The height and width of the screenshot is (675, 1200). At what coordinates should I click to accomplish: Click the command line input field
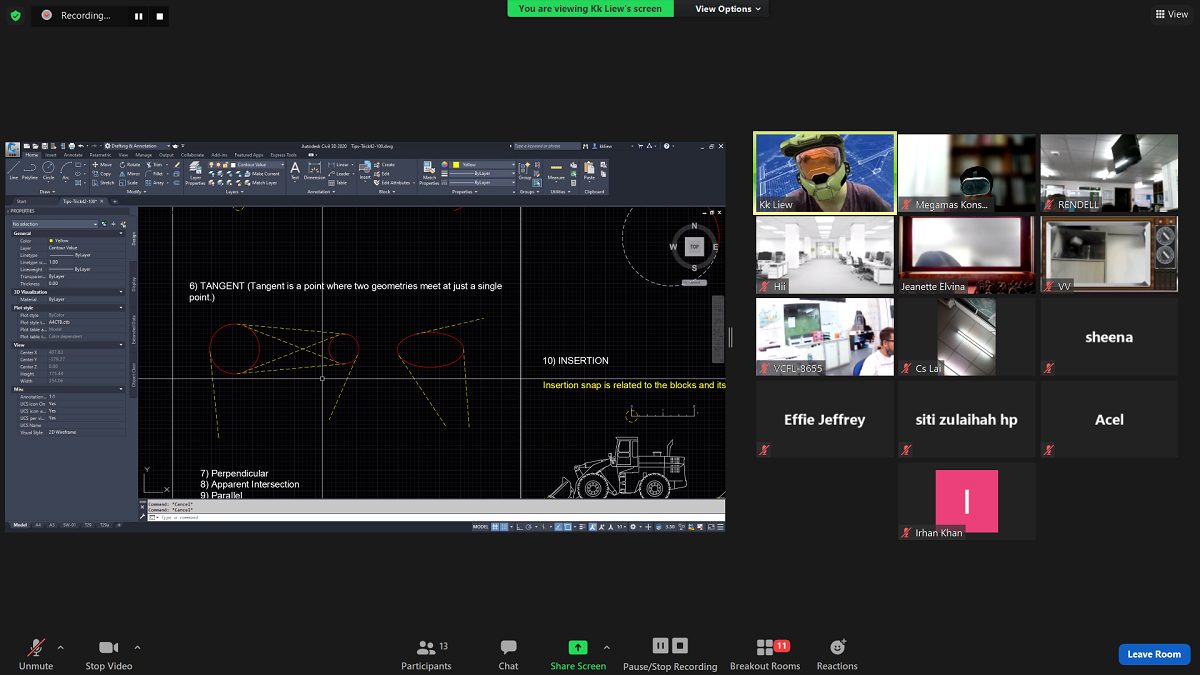435,517
